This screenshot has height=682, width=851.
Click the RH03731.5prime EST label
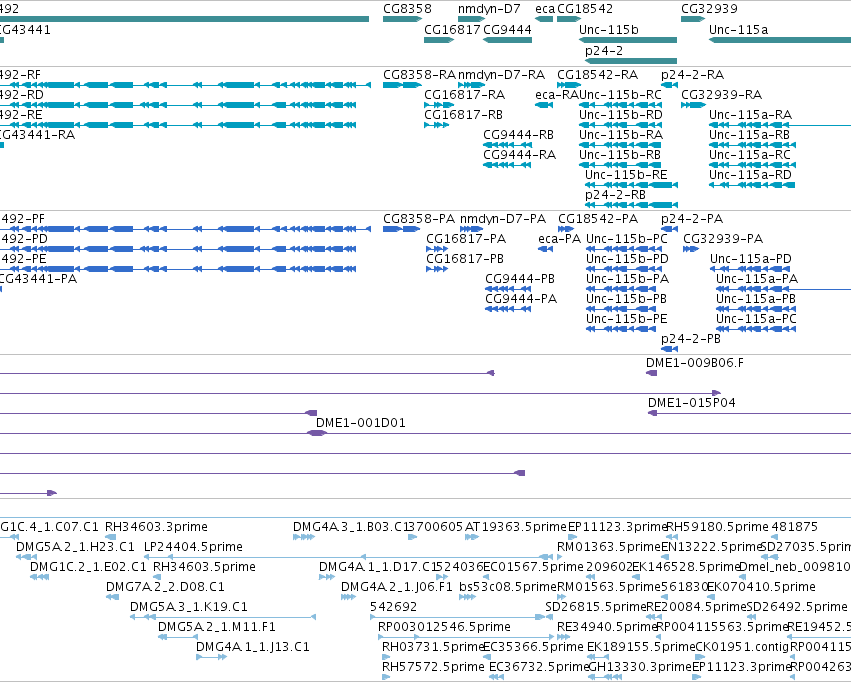click(x=433, y=647)
